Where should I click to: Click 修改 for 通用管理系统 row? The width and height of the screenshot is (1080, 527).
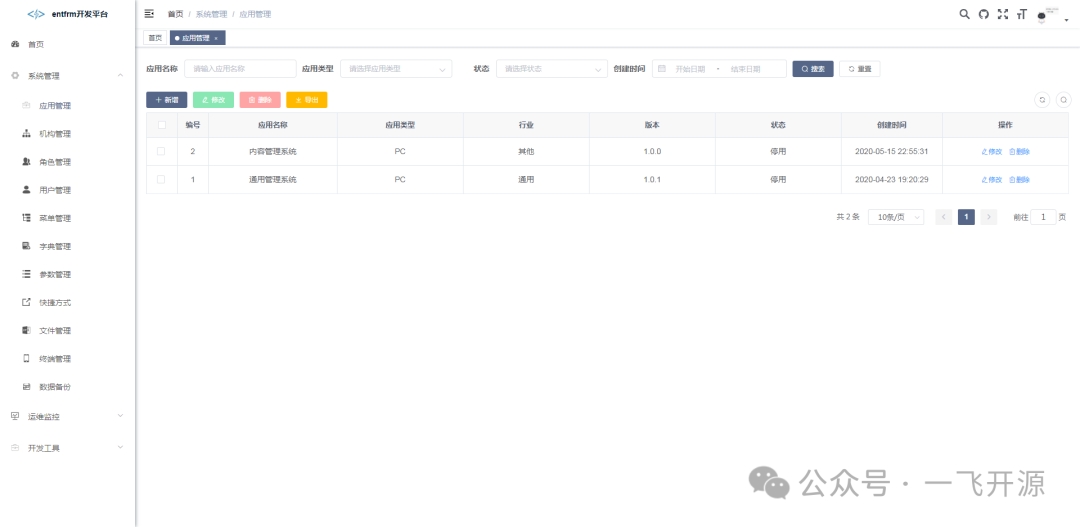(x=992, y=179)
